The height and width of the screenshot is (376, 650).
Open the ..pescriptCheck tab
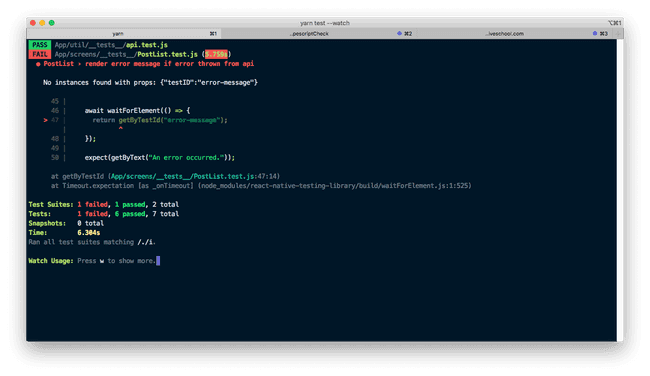(x=318, y=34)
